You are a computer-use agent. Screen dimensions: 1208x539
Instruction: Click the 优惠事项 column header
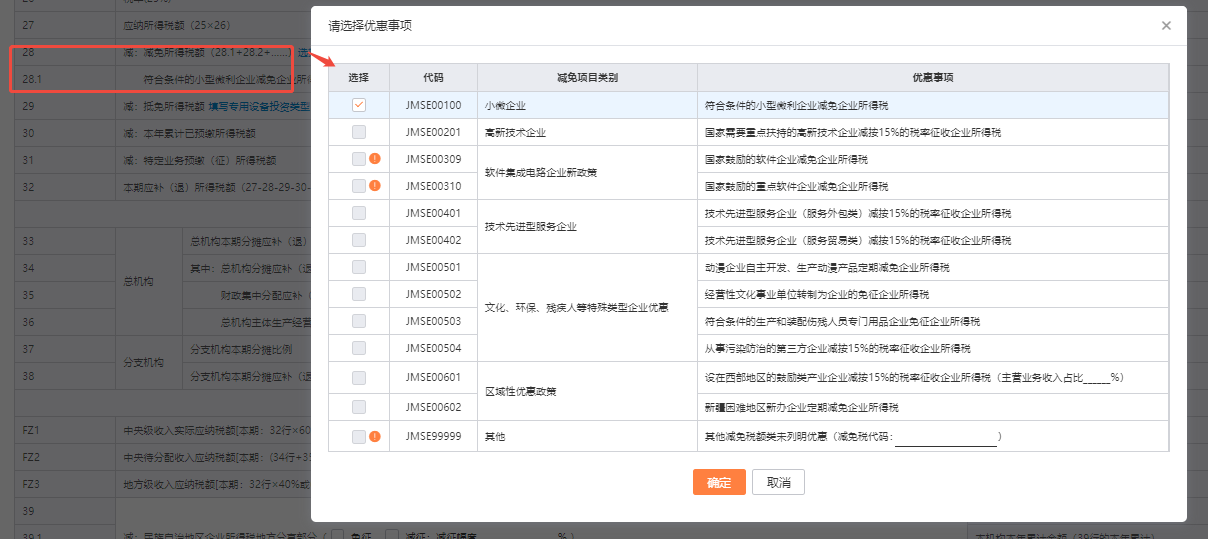point(932,77)
